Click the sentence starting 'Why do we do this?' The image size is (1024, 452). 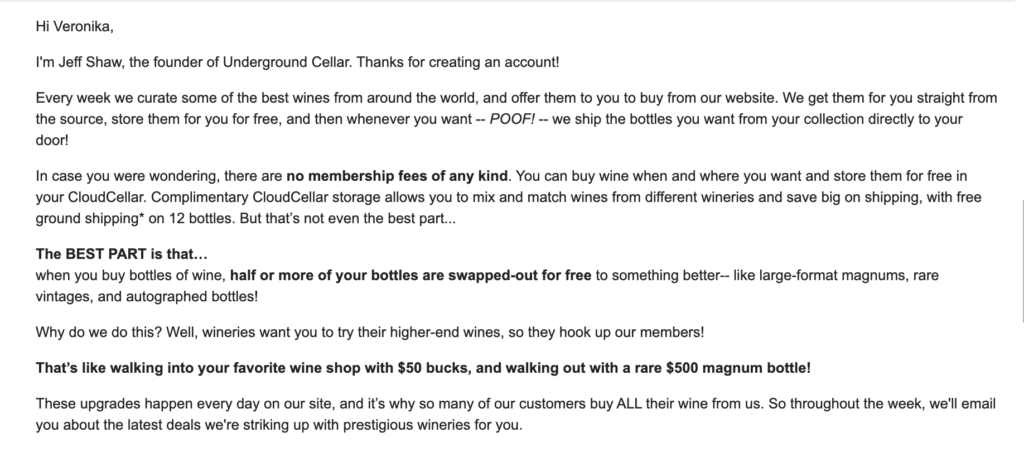click(370, 332)
